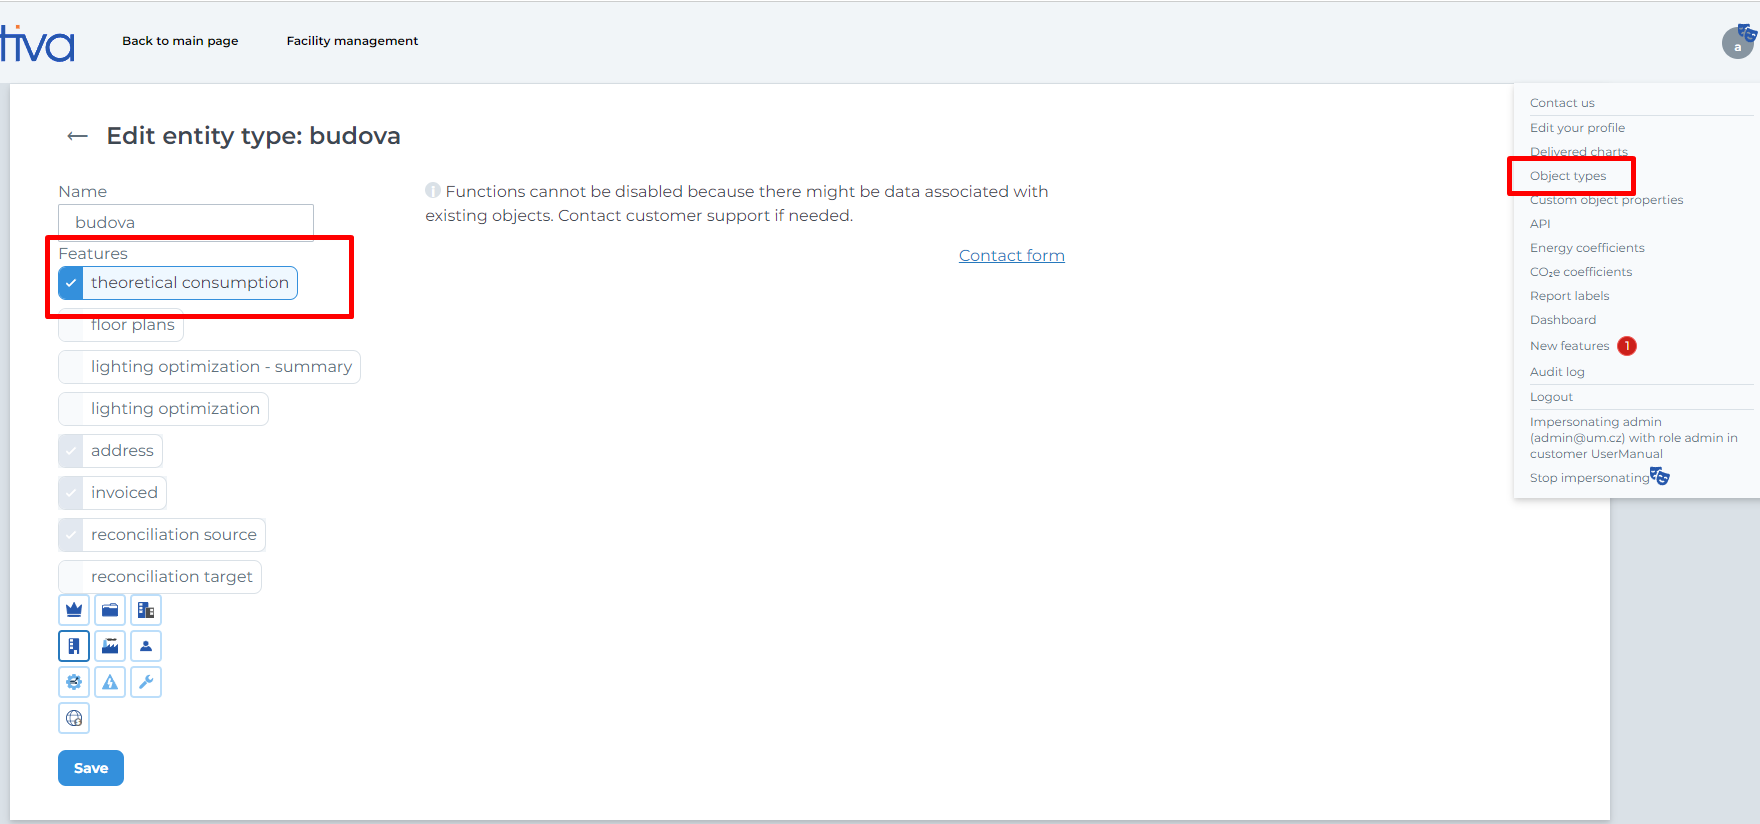Open the Contact form link
This screenshot has height=824, width=1760.
click(1011, 256)
